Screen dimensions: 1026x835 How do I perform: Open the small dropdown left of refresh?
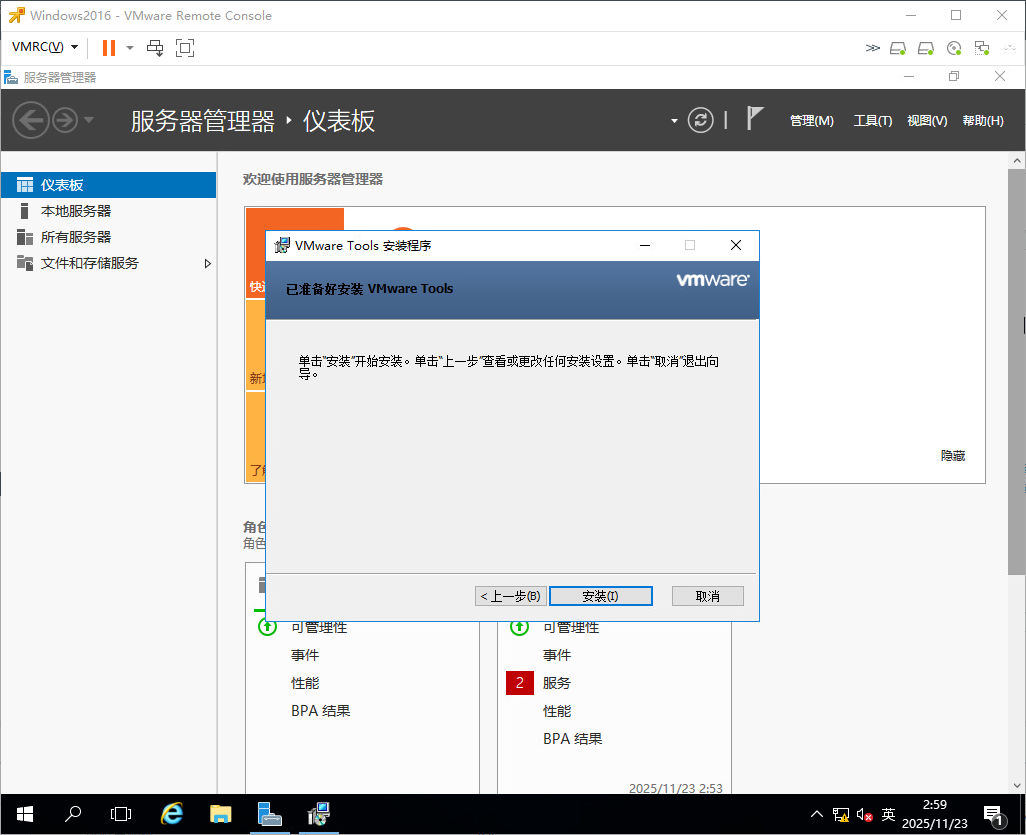pyautogui.click(x=674, y=121)
